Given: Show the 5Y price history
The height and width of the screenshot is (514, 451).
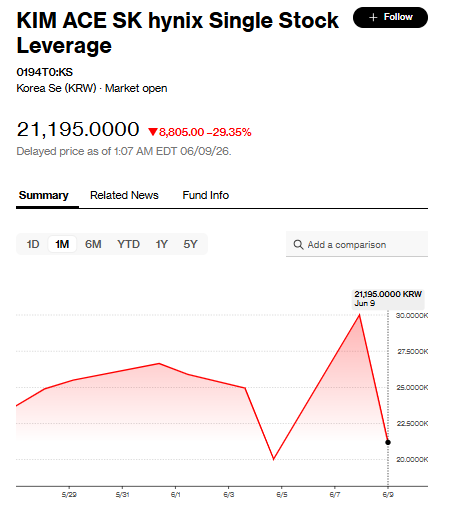Looking at the screenshot, I should point(190,244).
